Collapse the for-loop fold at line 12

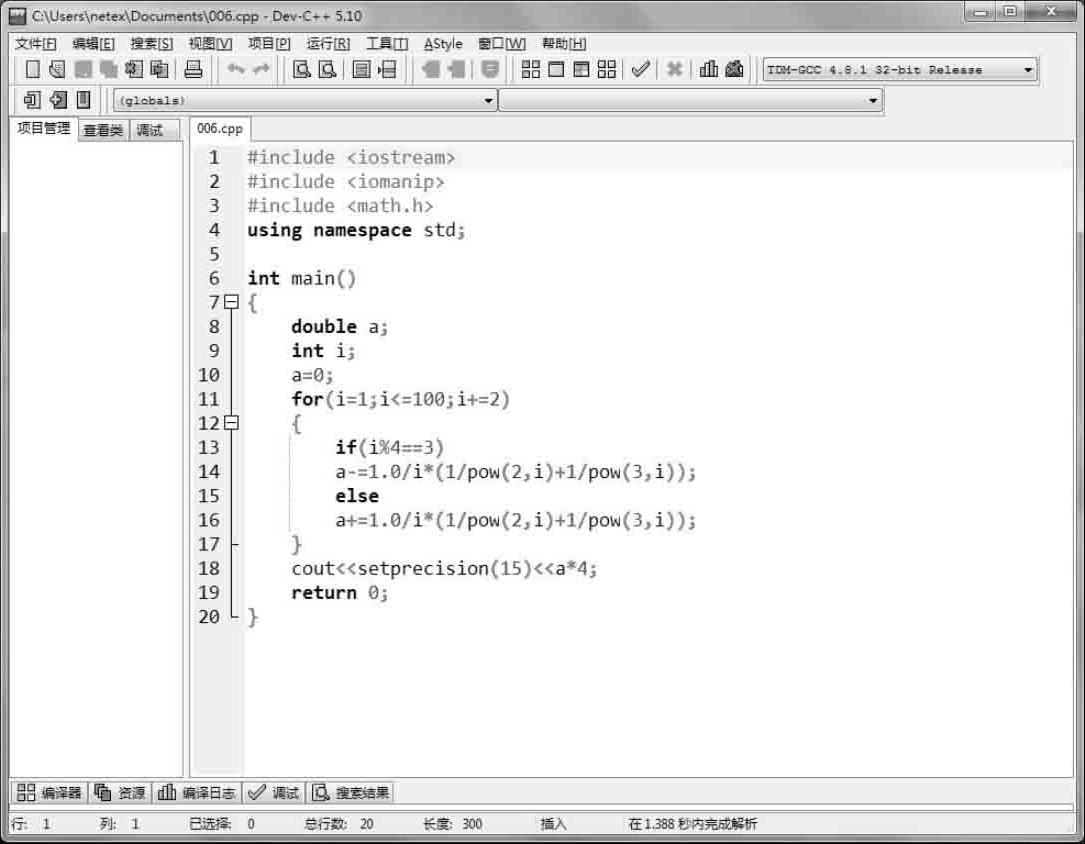(x=232, y=423)
